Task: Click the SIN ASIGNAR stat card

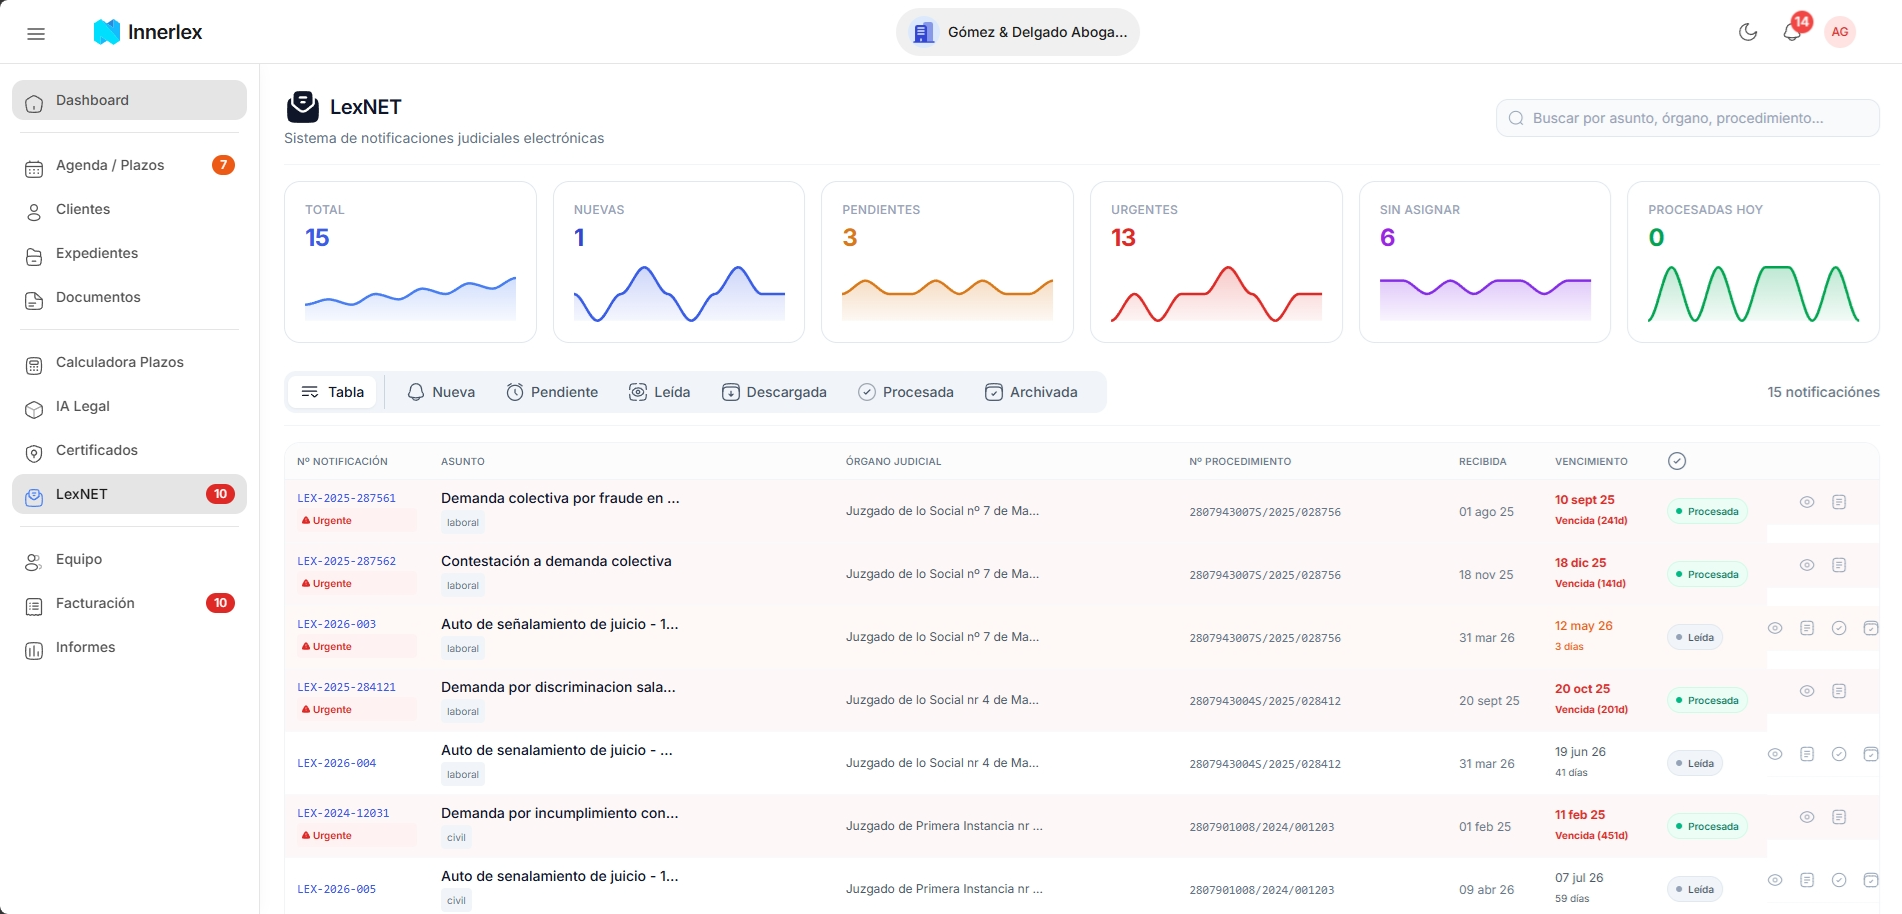Action: (x=1485, y=262)
